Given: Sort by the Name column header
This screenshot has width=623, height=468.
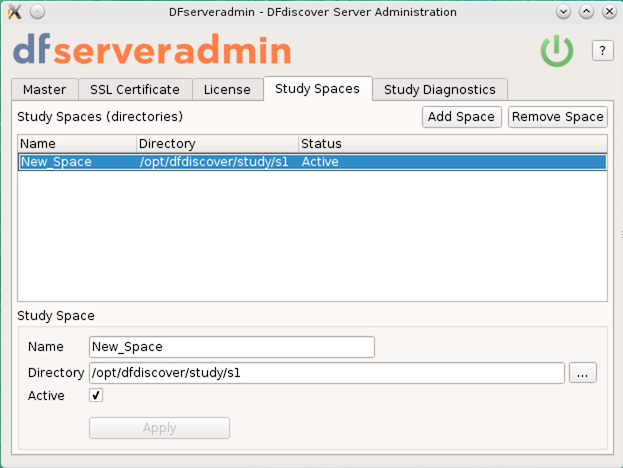Looking at the screenshot, I should [77, 144].
